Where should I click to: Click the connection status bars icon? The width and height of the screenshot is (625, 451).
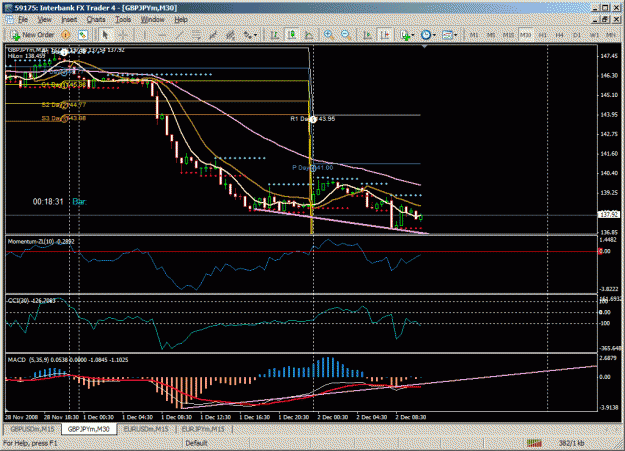[534, 443]
